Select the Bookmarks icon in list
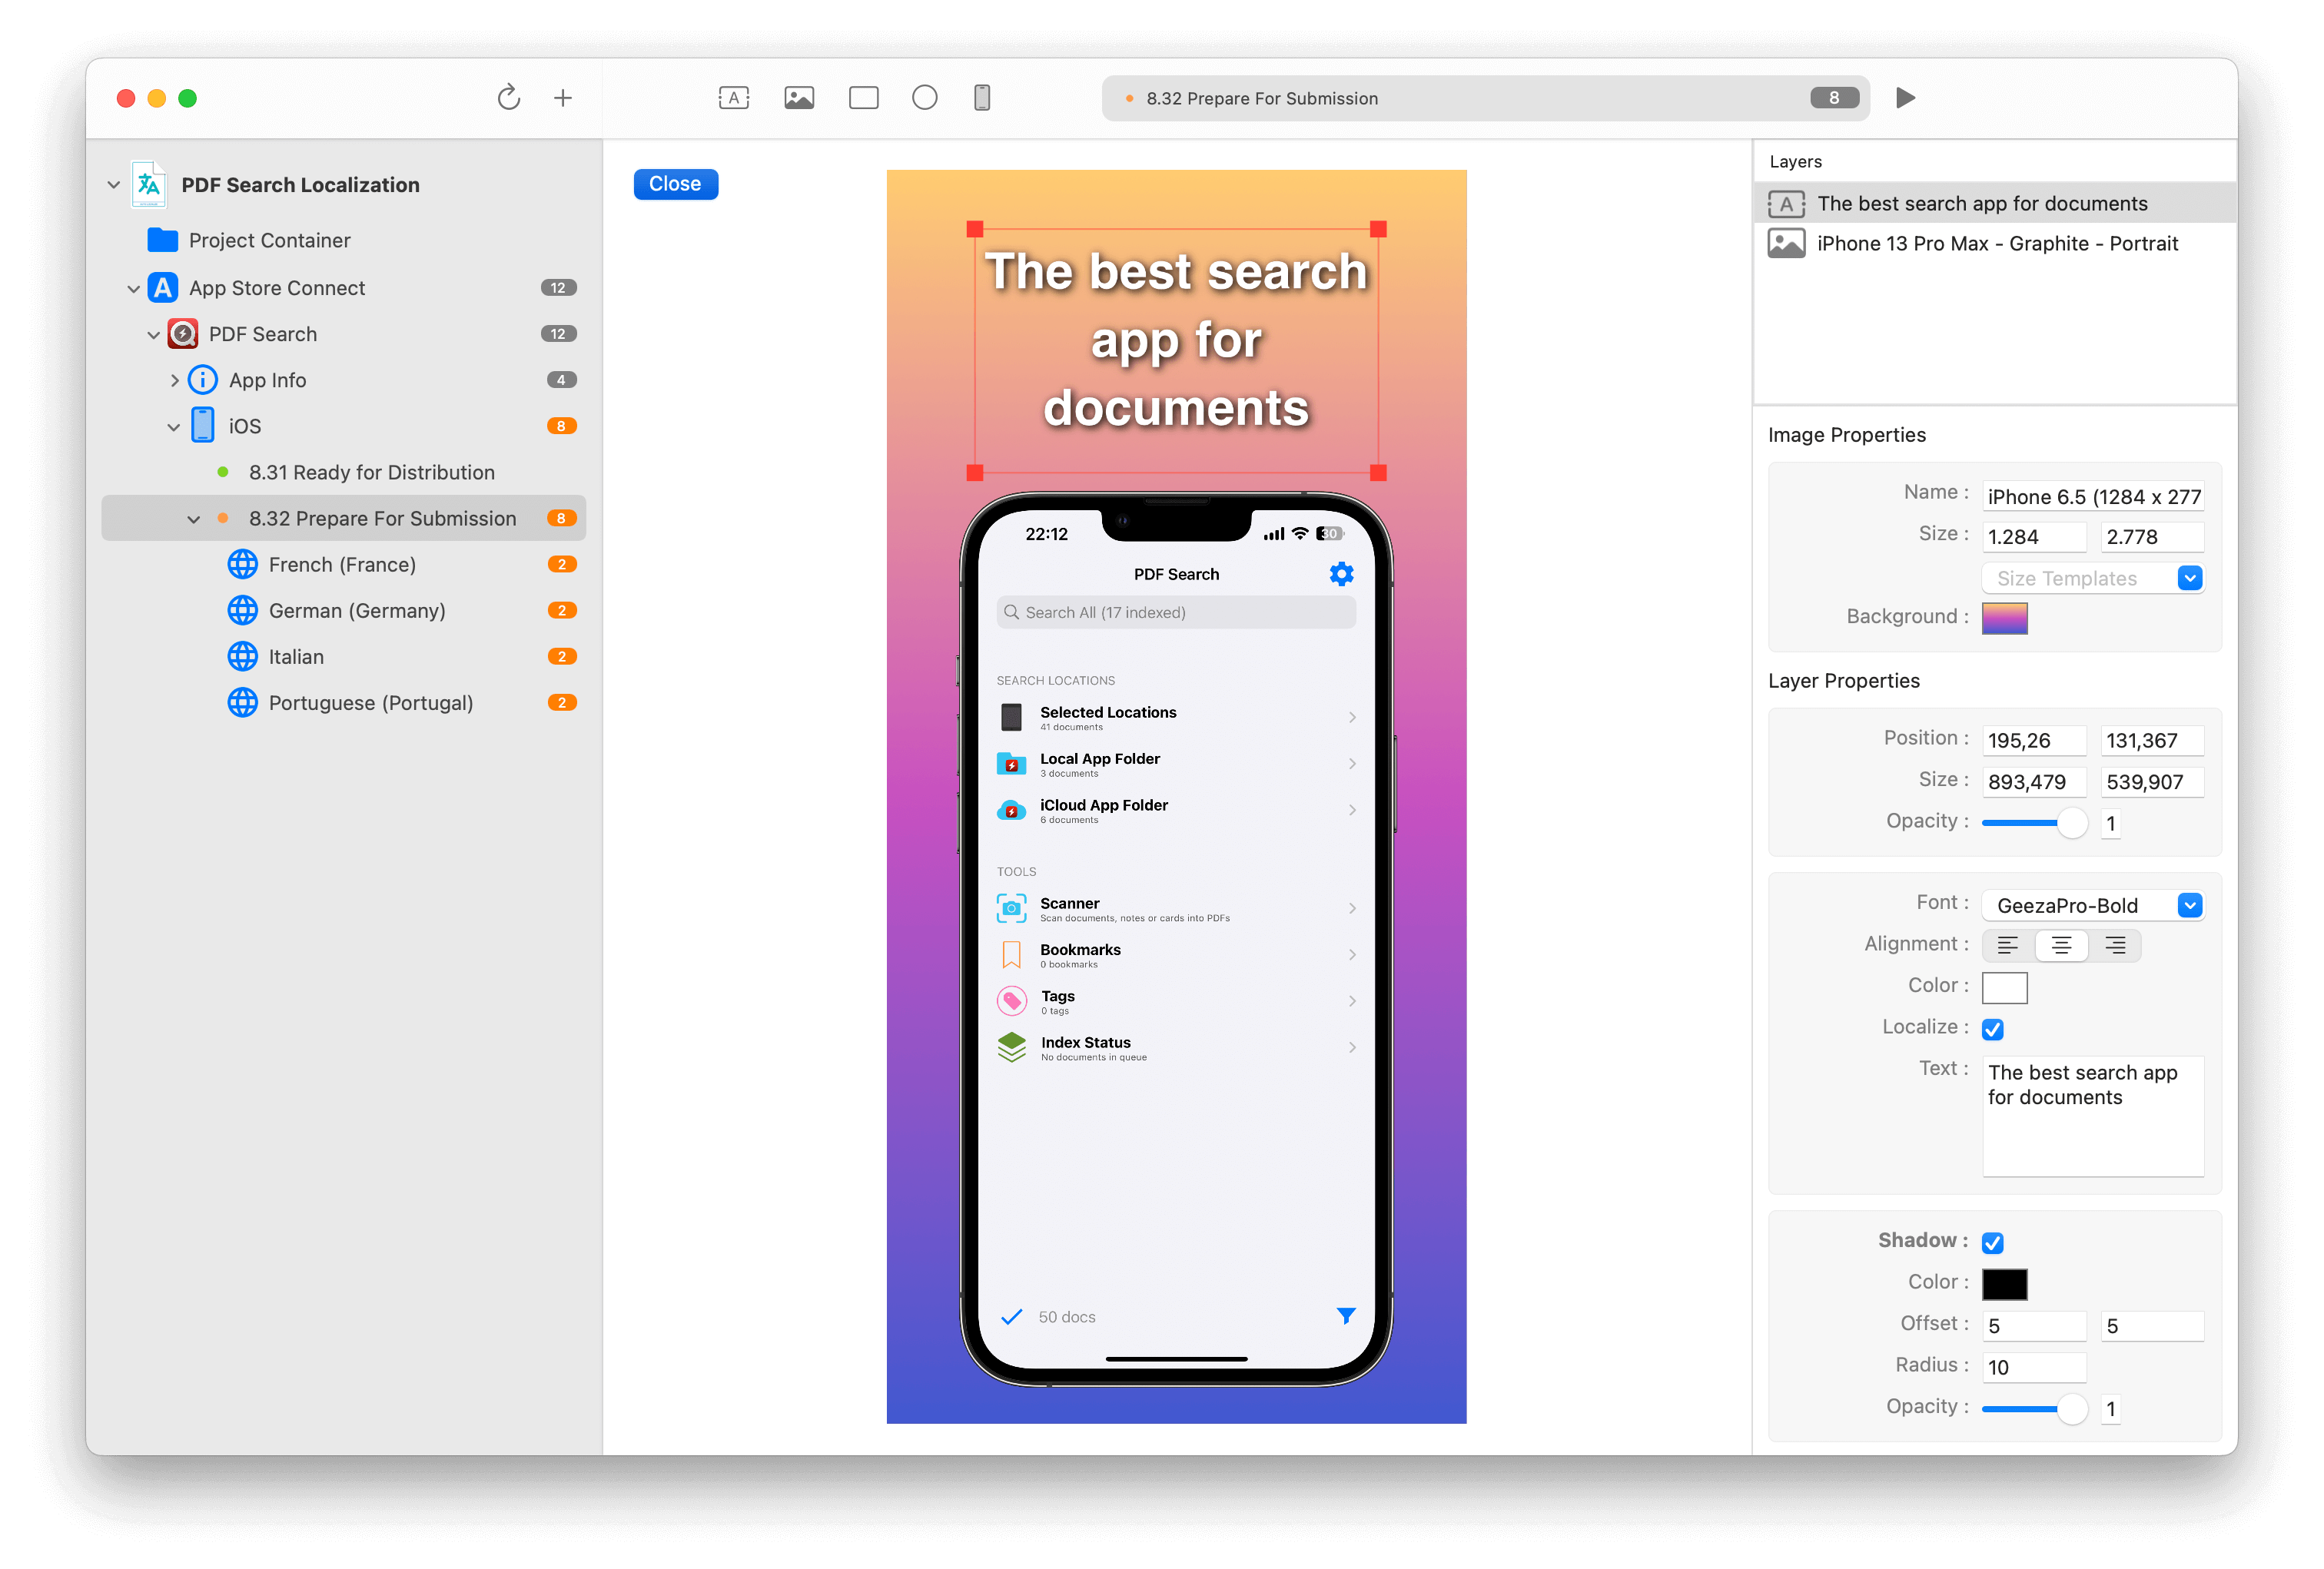Image resolution: width=2324 pixels, height=1569 pixels. click(1011, 953)
